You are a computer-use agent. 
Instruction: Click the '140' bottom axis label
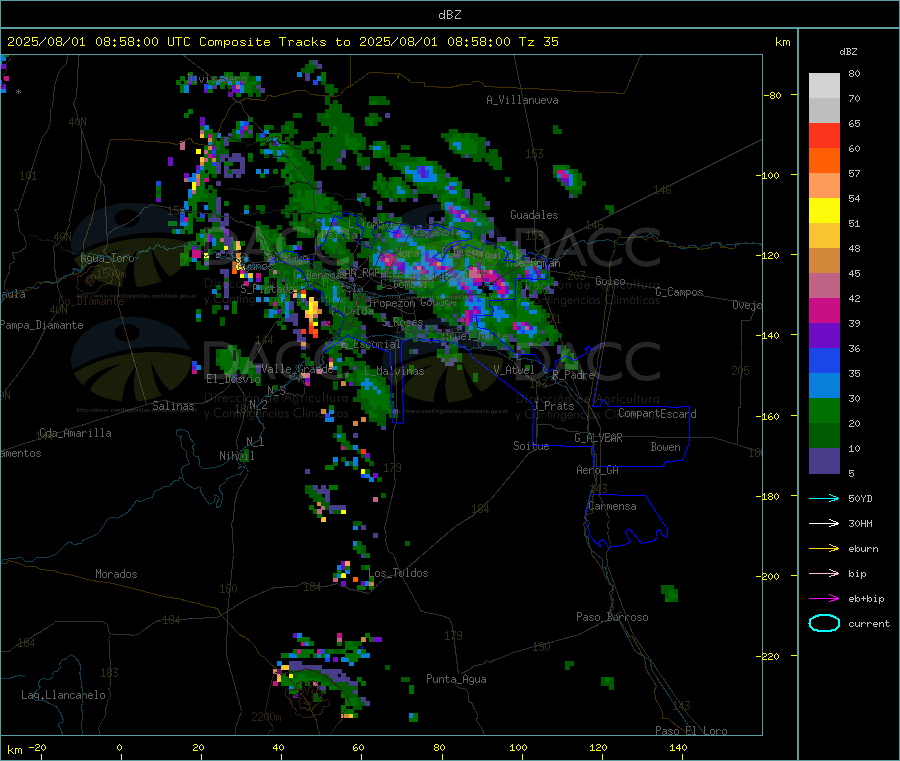(678, 748)
